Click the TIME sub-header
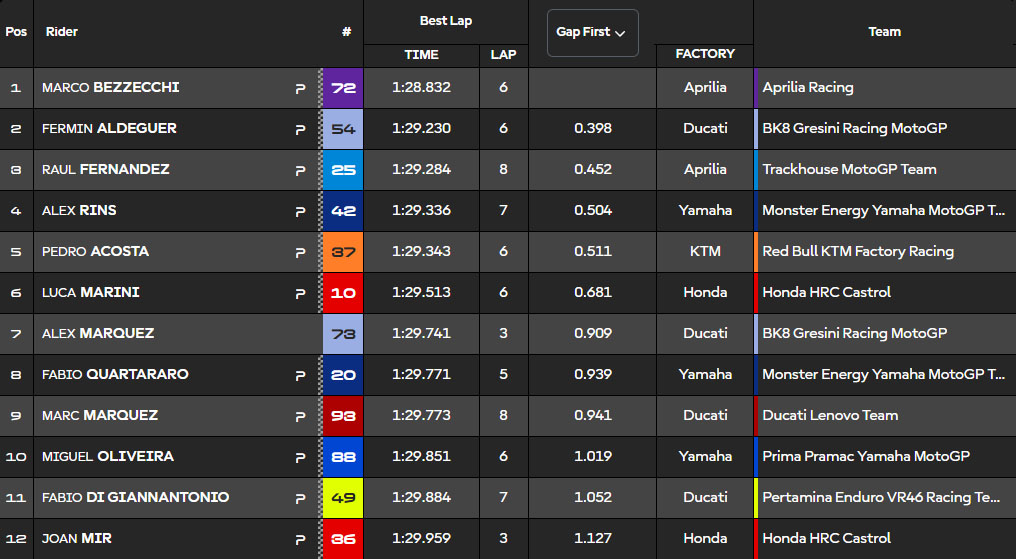 click(421, 55)
